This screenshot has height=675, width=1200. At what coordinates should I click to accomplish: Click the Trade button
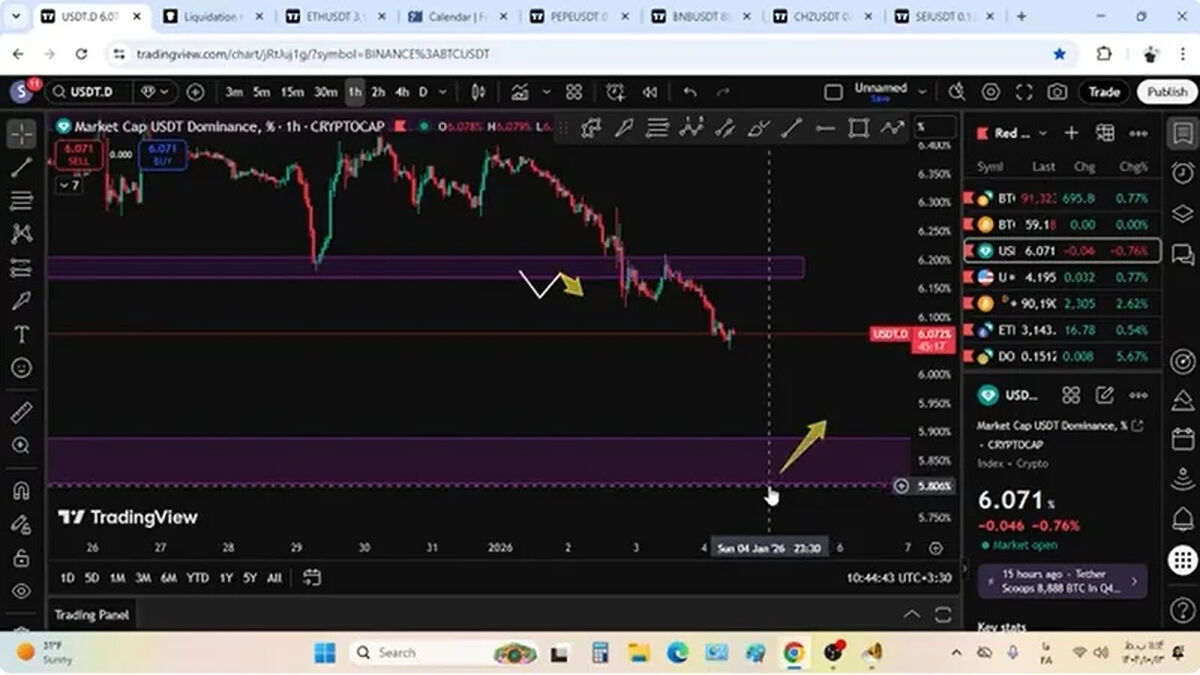click(1104, 92)
